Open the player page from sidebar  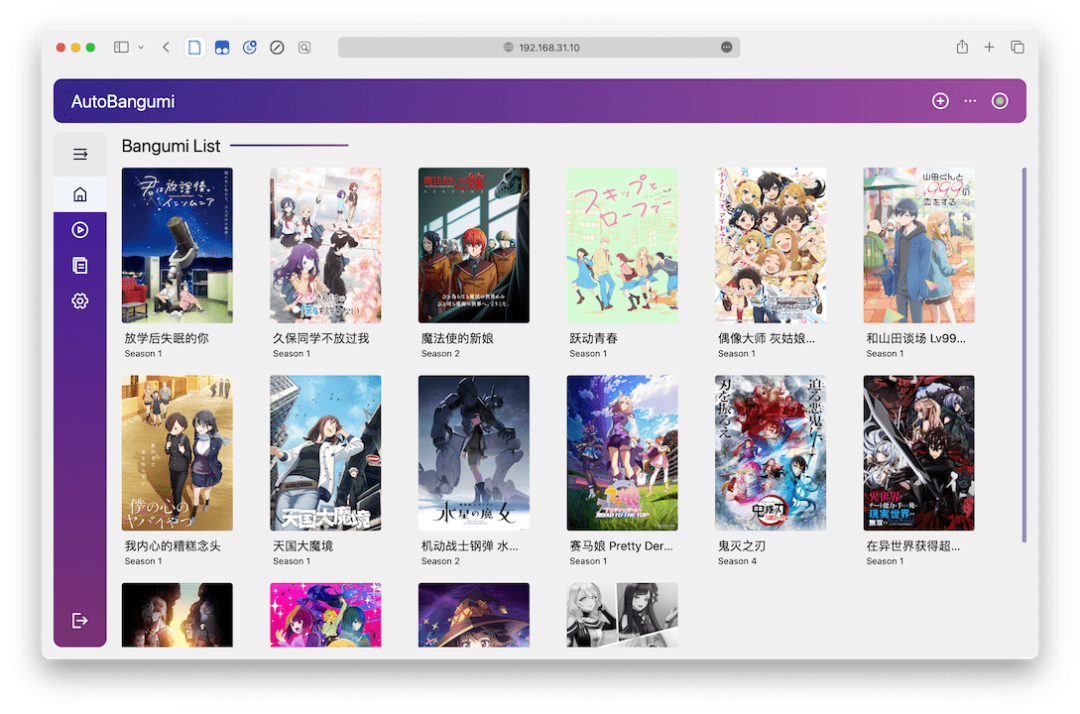click(80, 230)
